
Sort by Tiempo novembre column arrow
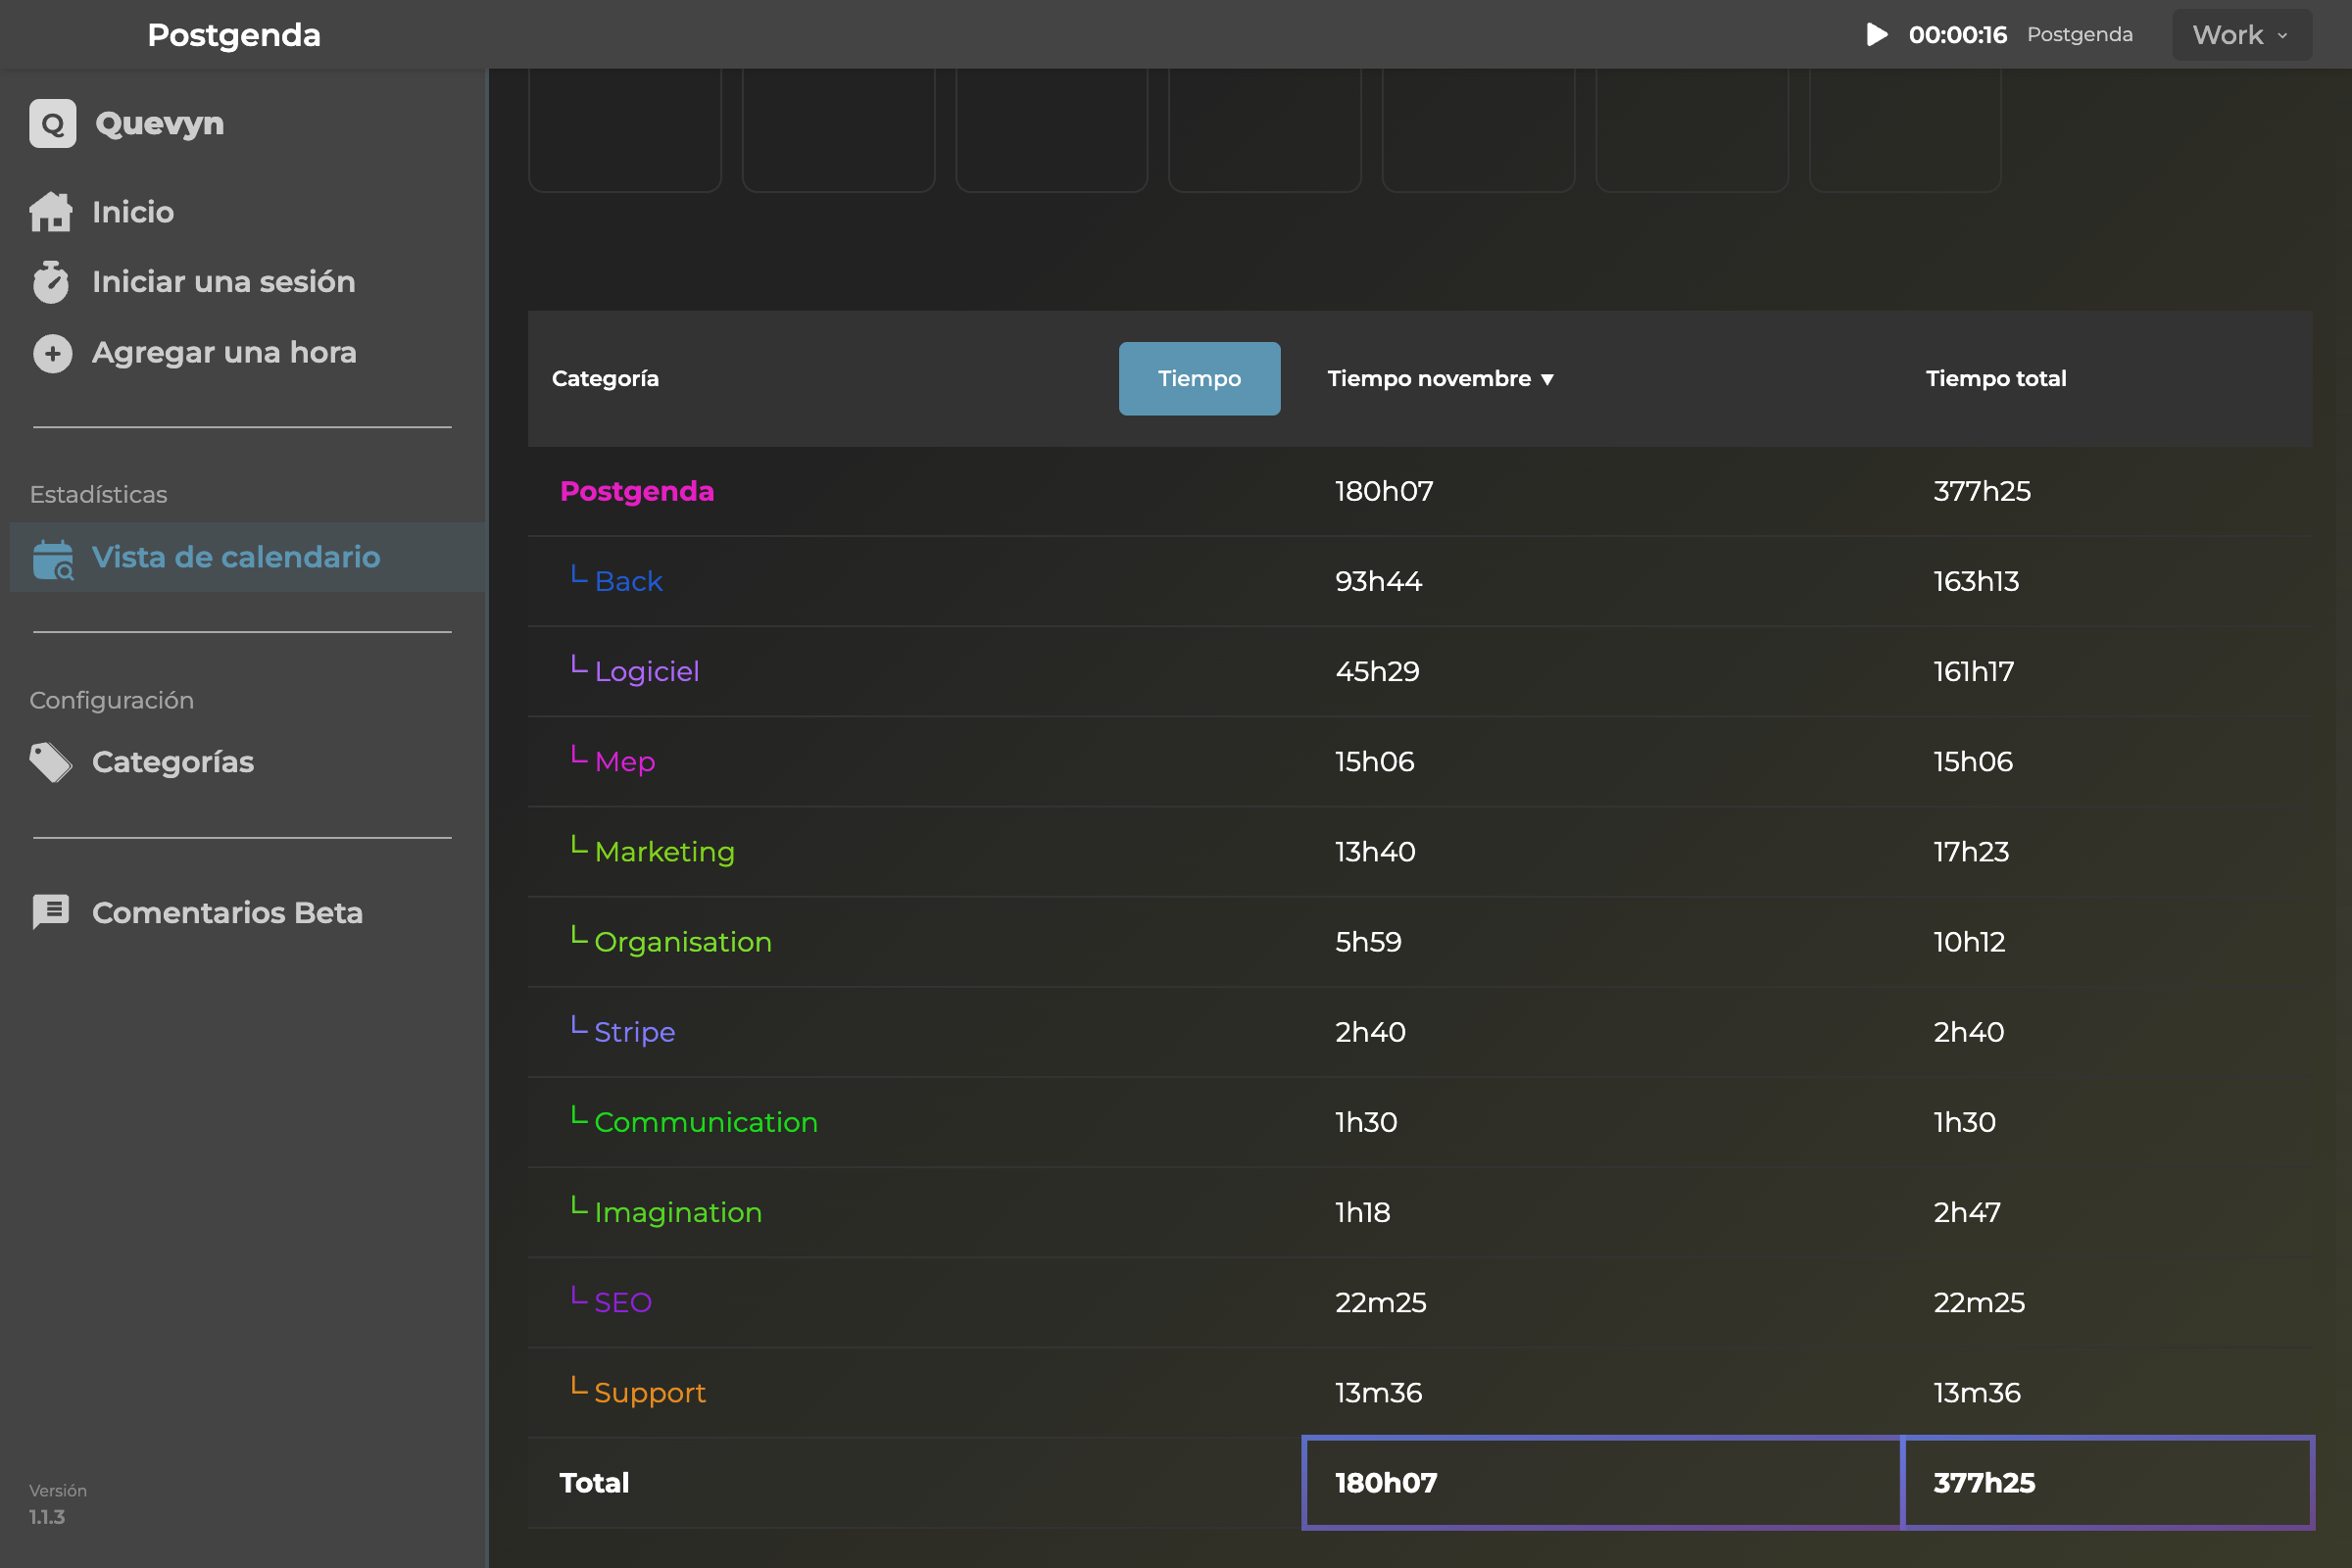[x=1547, y=379]
